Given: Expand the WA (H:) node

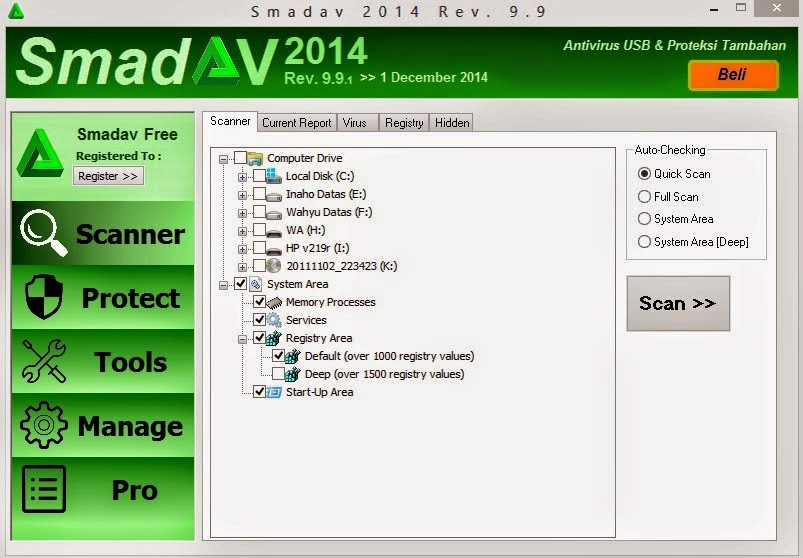Looking at the screenshot, I should [x=242, y=231].
